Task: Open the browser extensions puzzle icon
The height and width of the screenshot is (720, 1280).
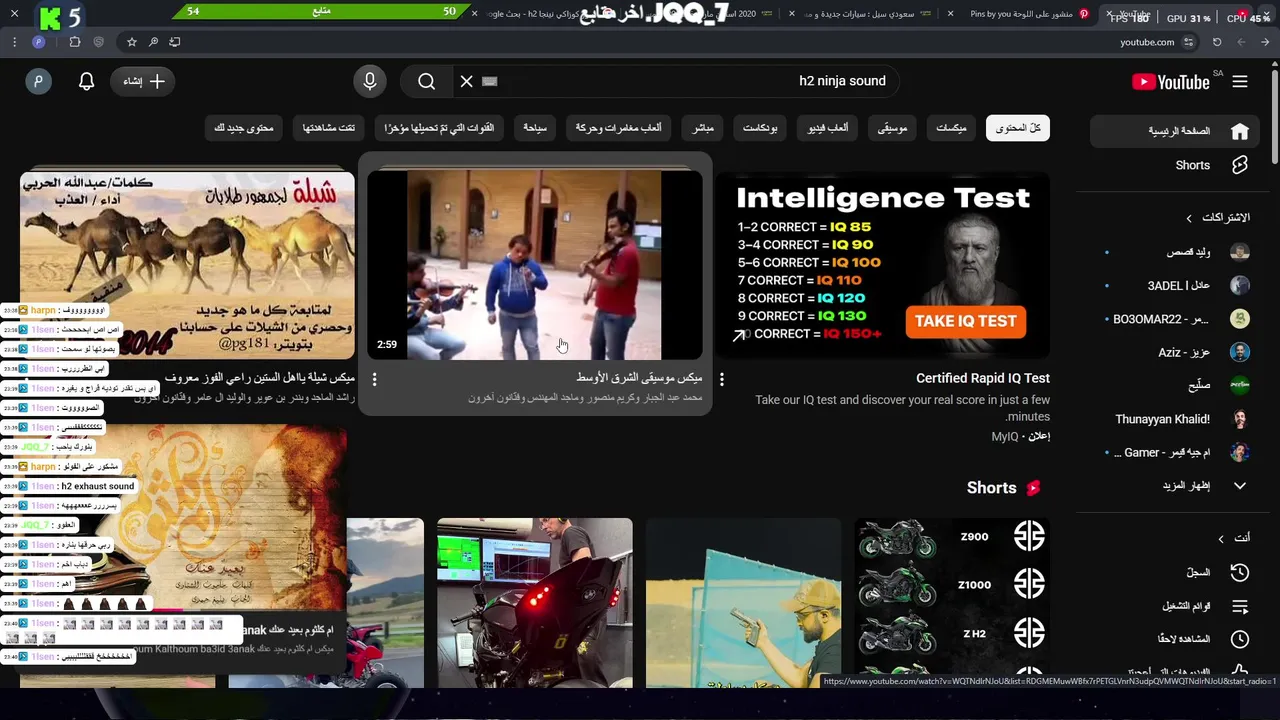Action: click(x=75, y=42)
